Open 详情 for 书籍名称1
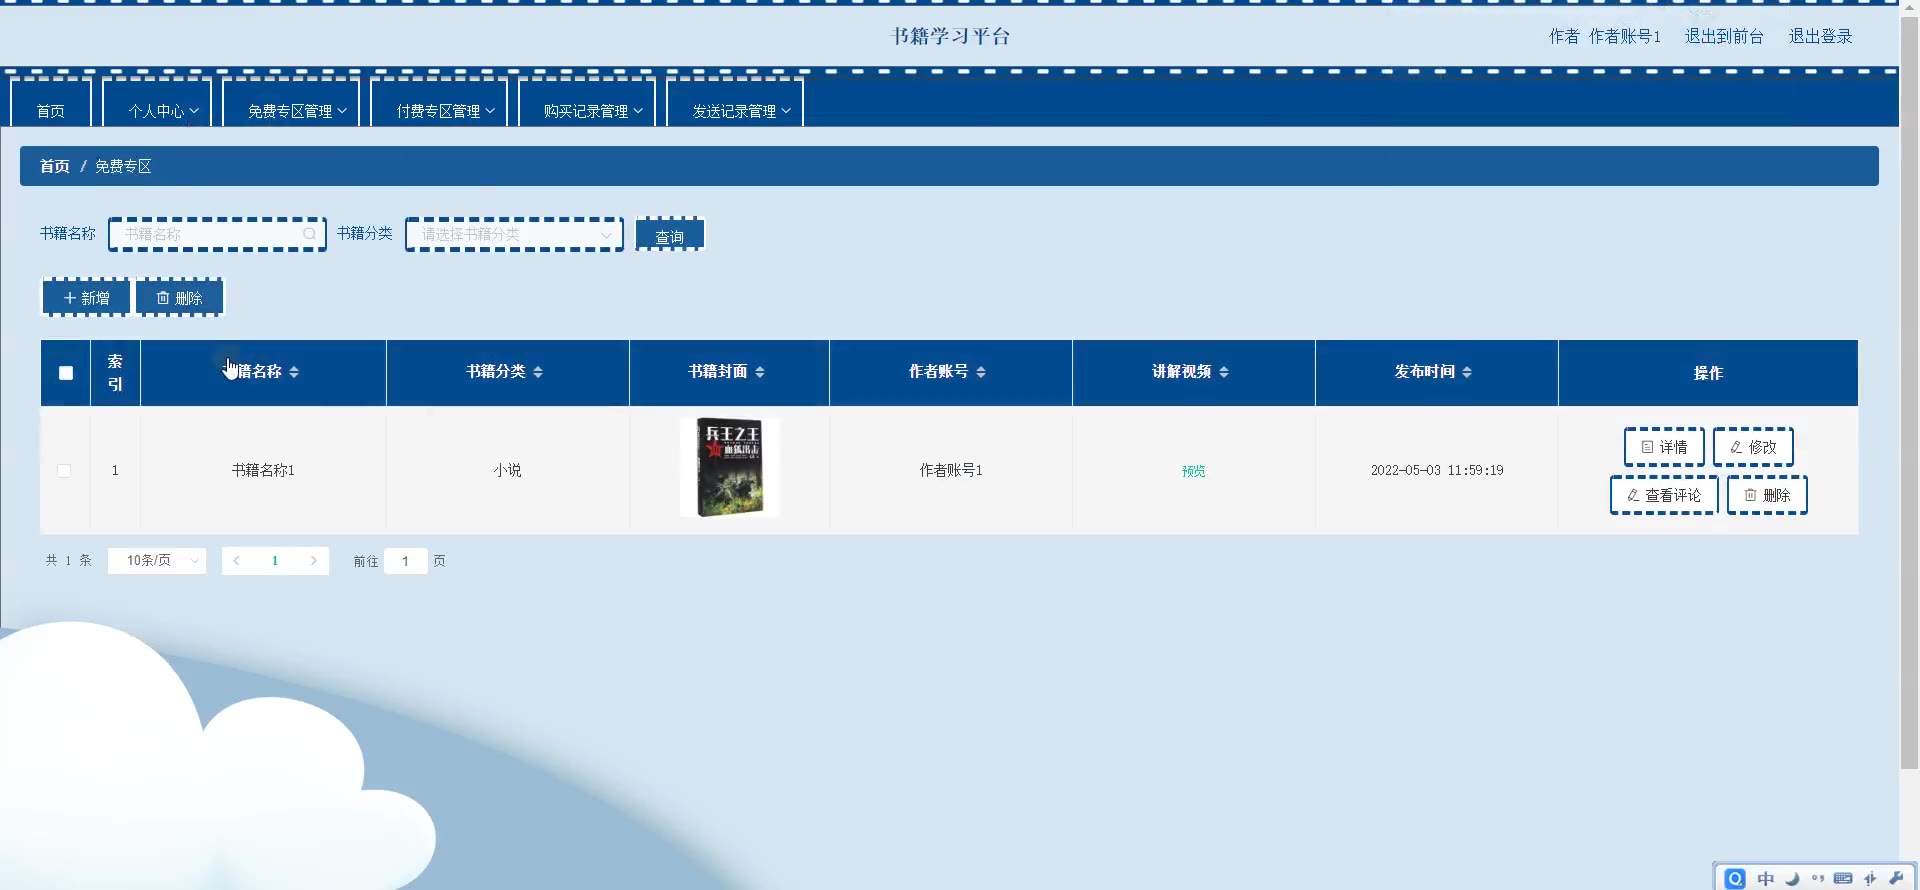Viewport: 1920px width, 890px height. point(1664,447)
